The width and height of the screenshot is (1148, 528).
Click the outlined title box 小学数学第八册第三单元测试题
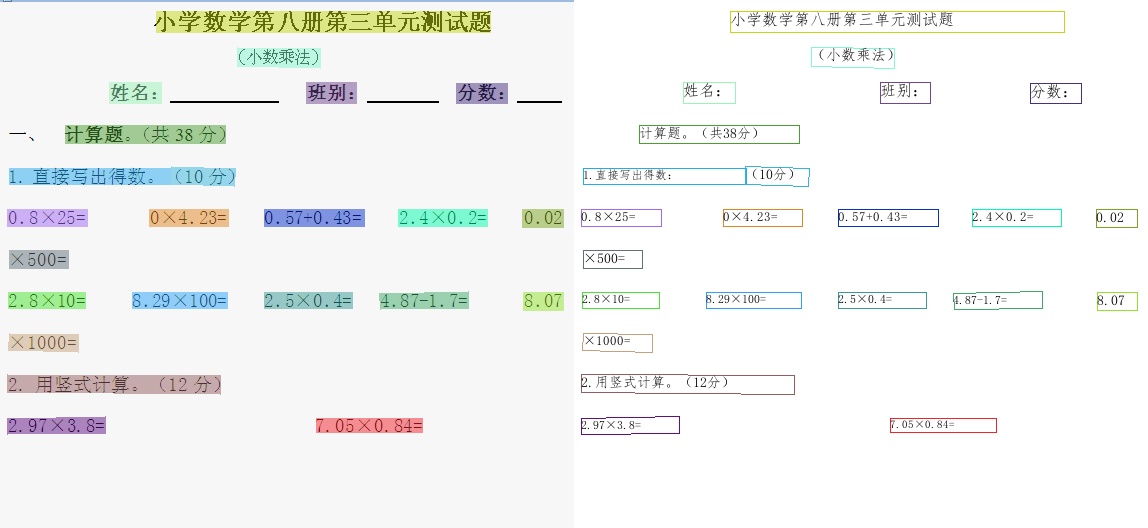896,22
